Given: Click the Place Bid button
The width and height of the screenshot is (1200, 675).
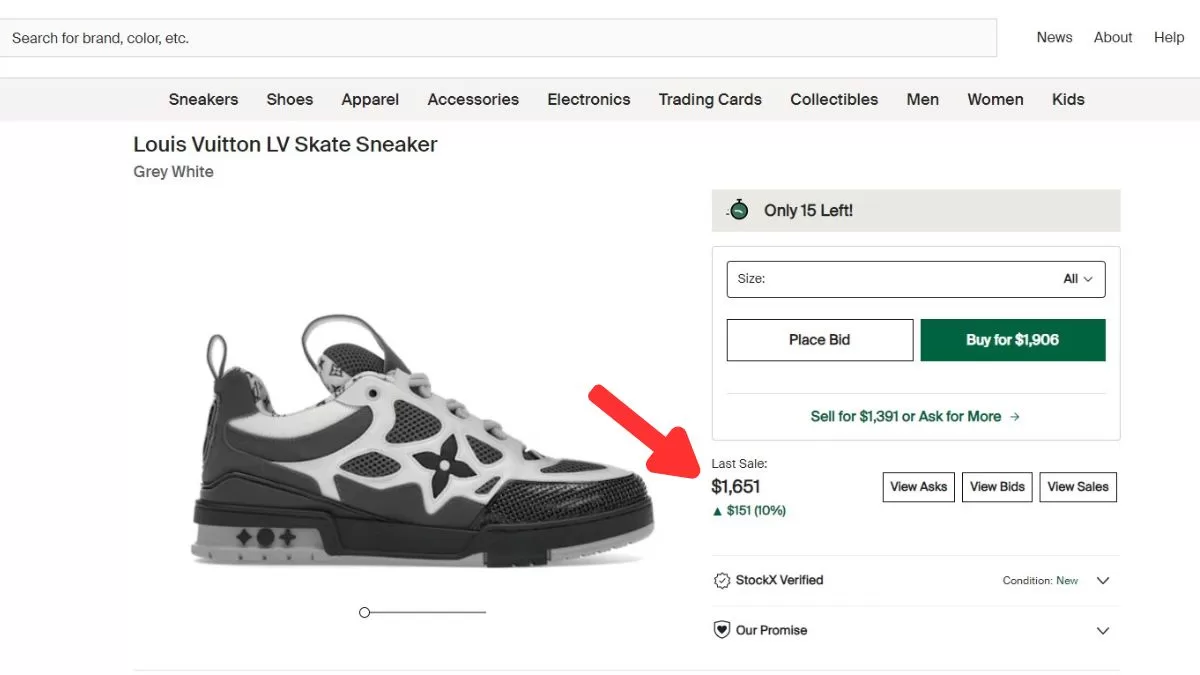Looking at the screenshot, I should coord(819,340).
